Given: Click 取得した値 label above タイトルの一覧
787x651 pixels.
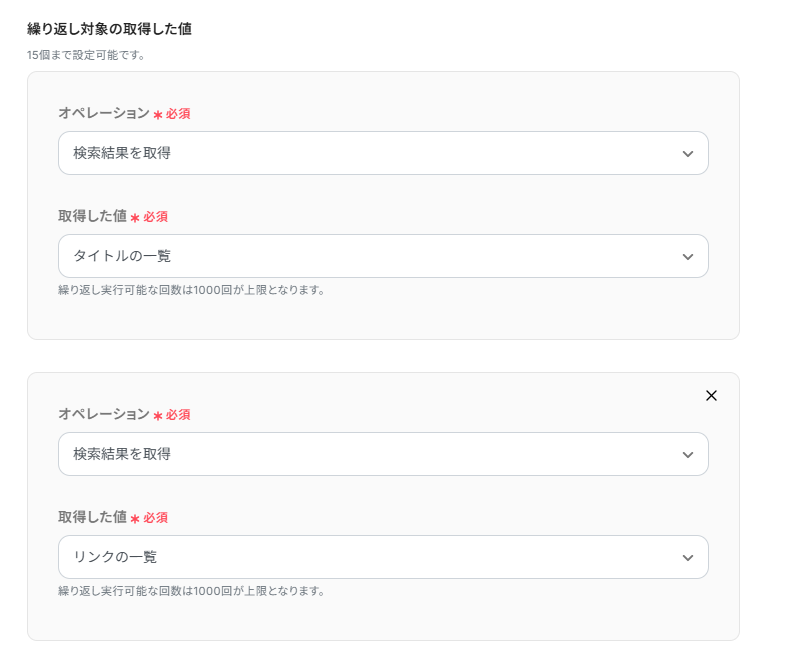Looking at the screenshot, I should click(x=92, y=216).
